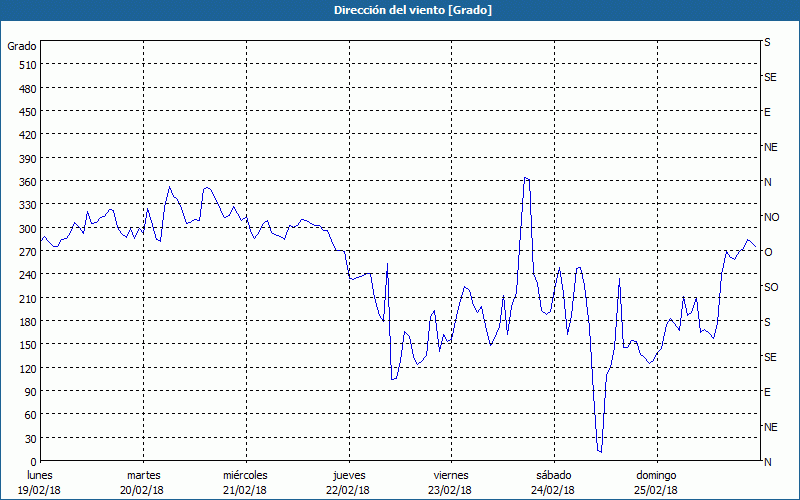Click the 510 value on left axis
This screenshot has height=500, width=800.
[x=26, y=65]
